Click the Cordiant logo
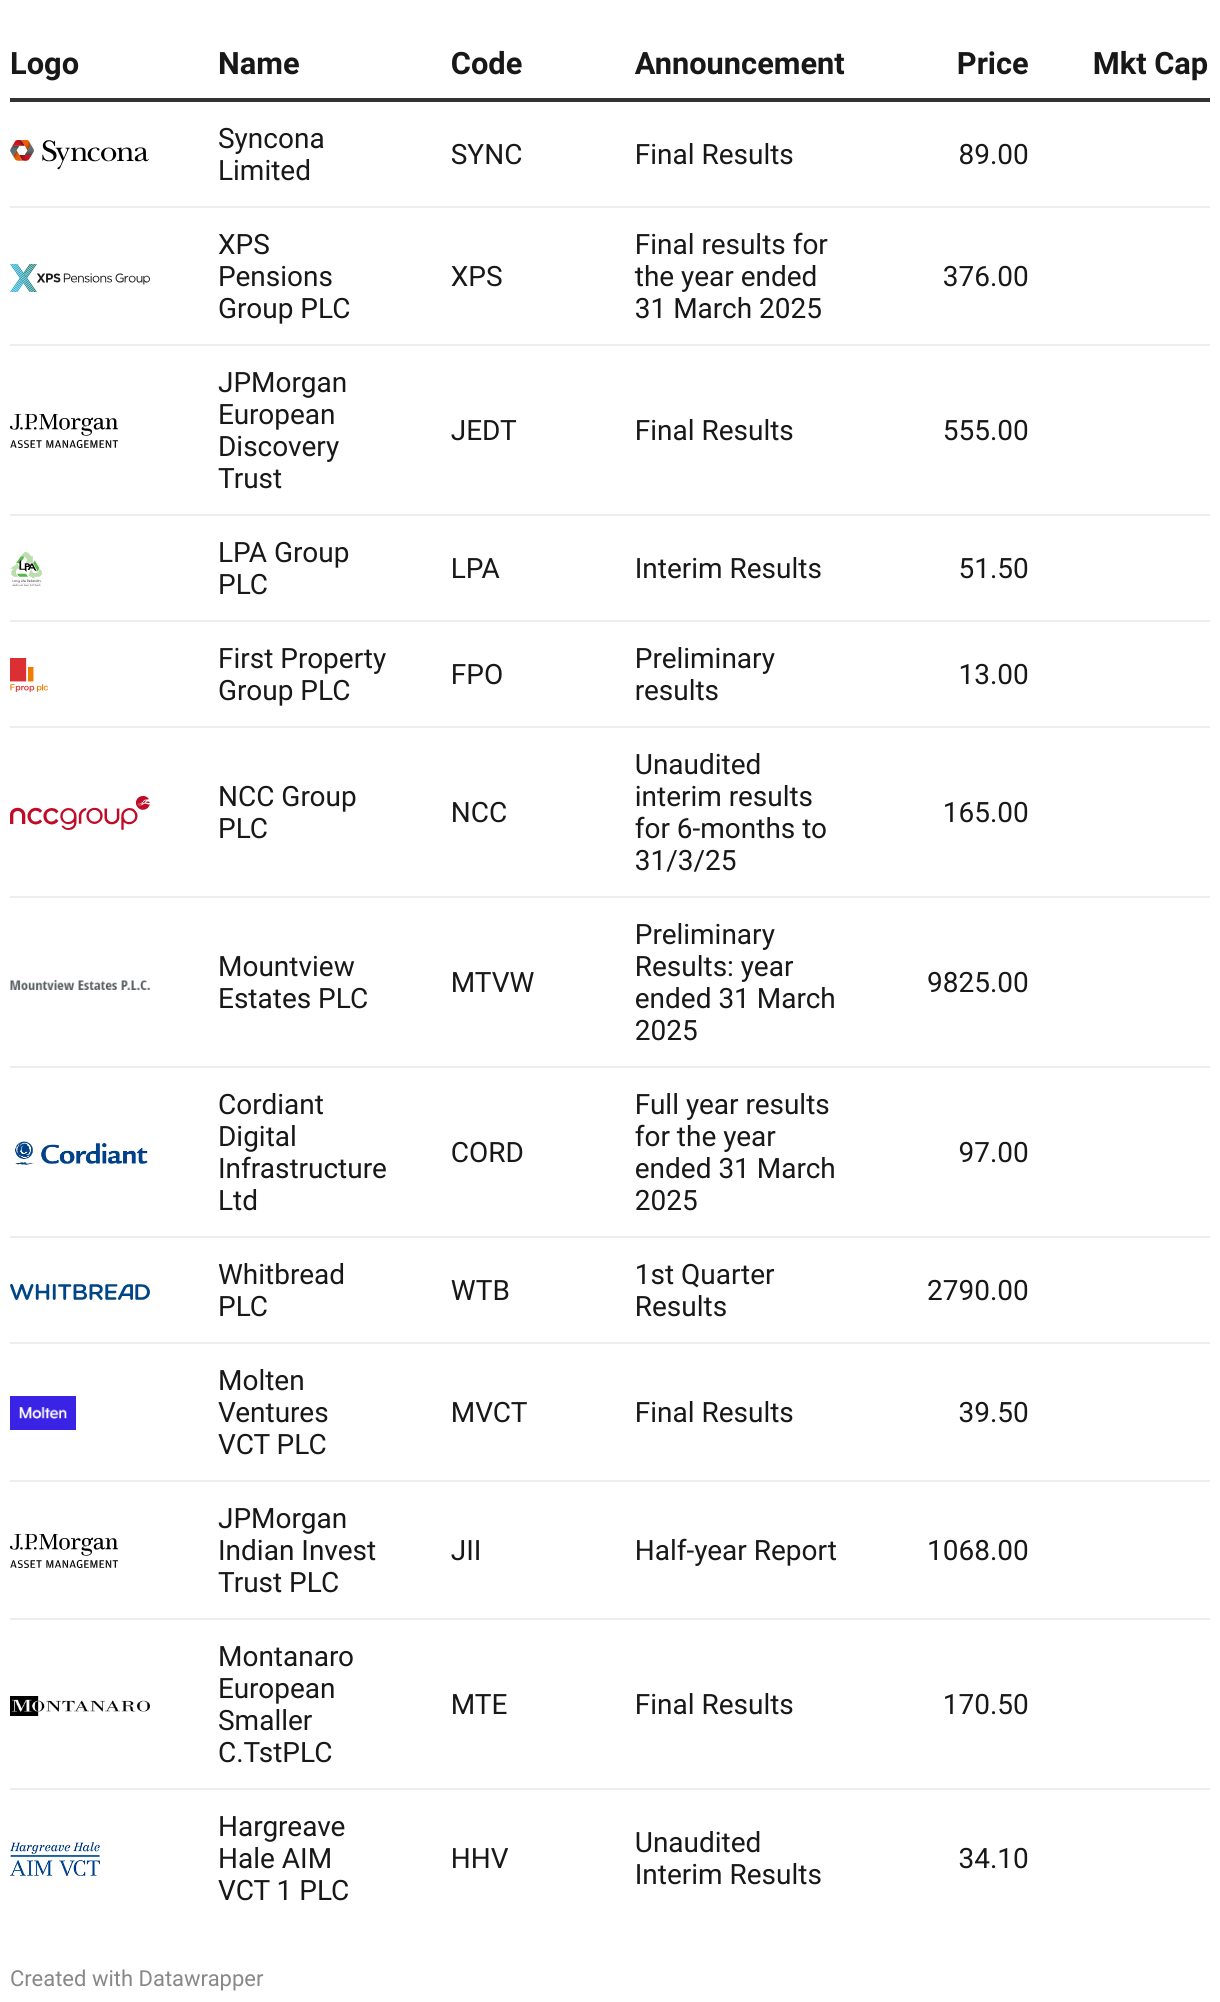 [81, 1154]
